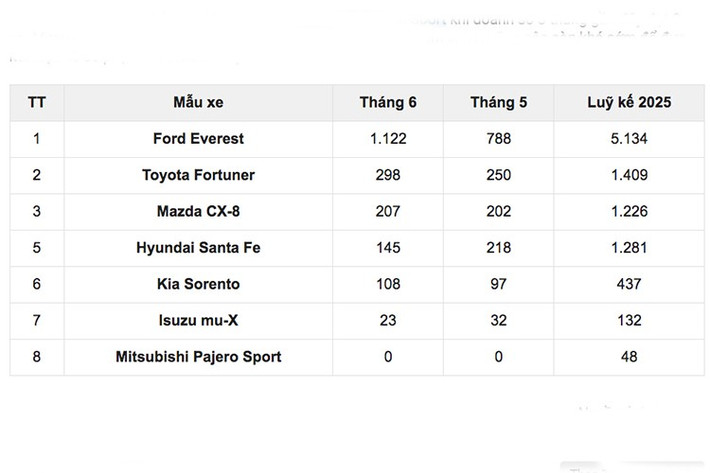The image size is (710, 473).
Task: Click the 218 value for Hyundai Santa Fe
Action: point(498,247)
